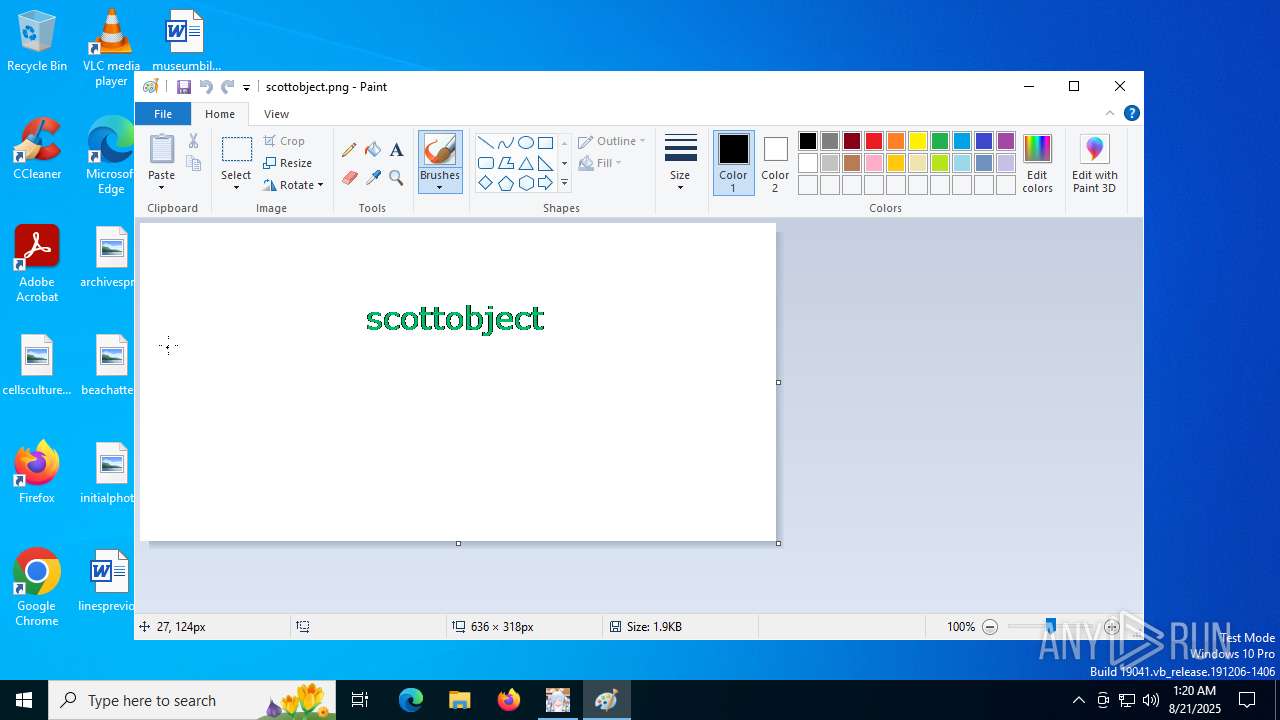The height and width of the screenshot is (720, 1280).
Task: Open the Size thickness dropdown
Action: [x=680, y=163]
